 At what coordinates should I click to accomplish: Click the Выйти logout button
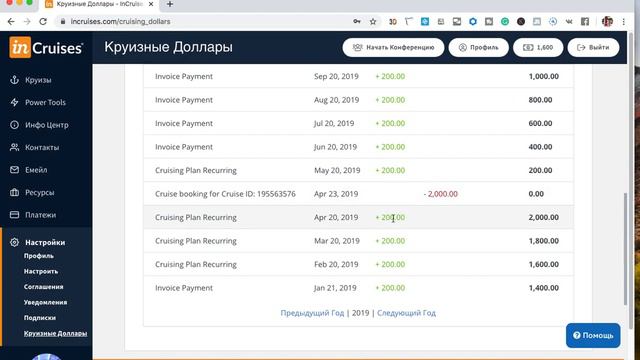click(x=593, y=47)
